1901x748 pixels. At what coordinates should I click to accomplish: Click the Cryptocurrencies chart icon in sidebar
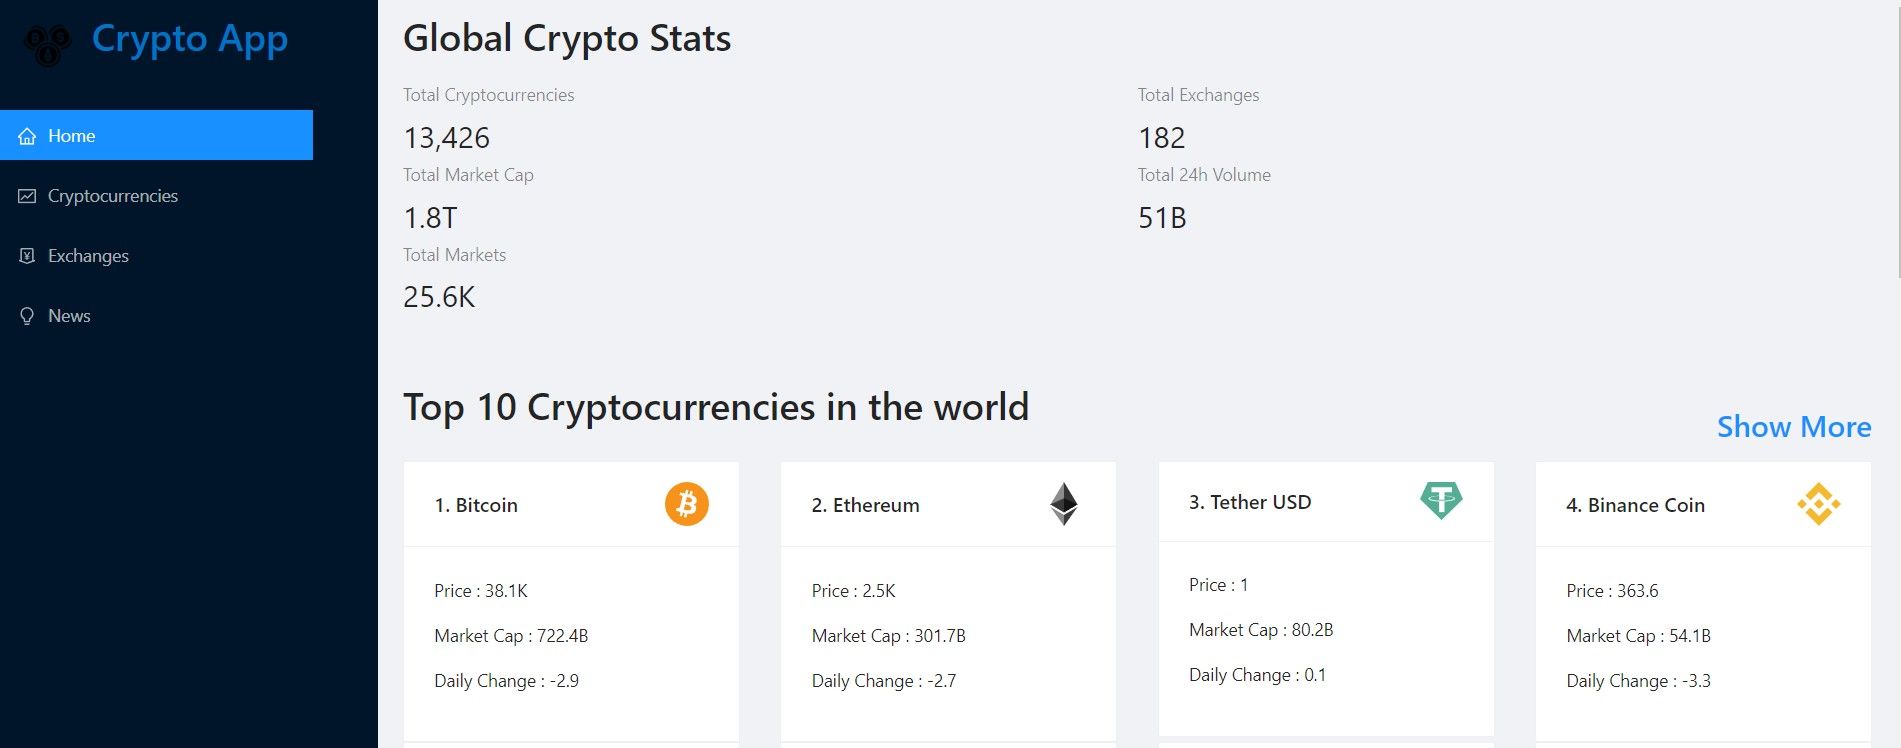tap(27, 196)
